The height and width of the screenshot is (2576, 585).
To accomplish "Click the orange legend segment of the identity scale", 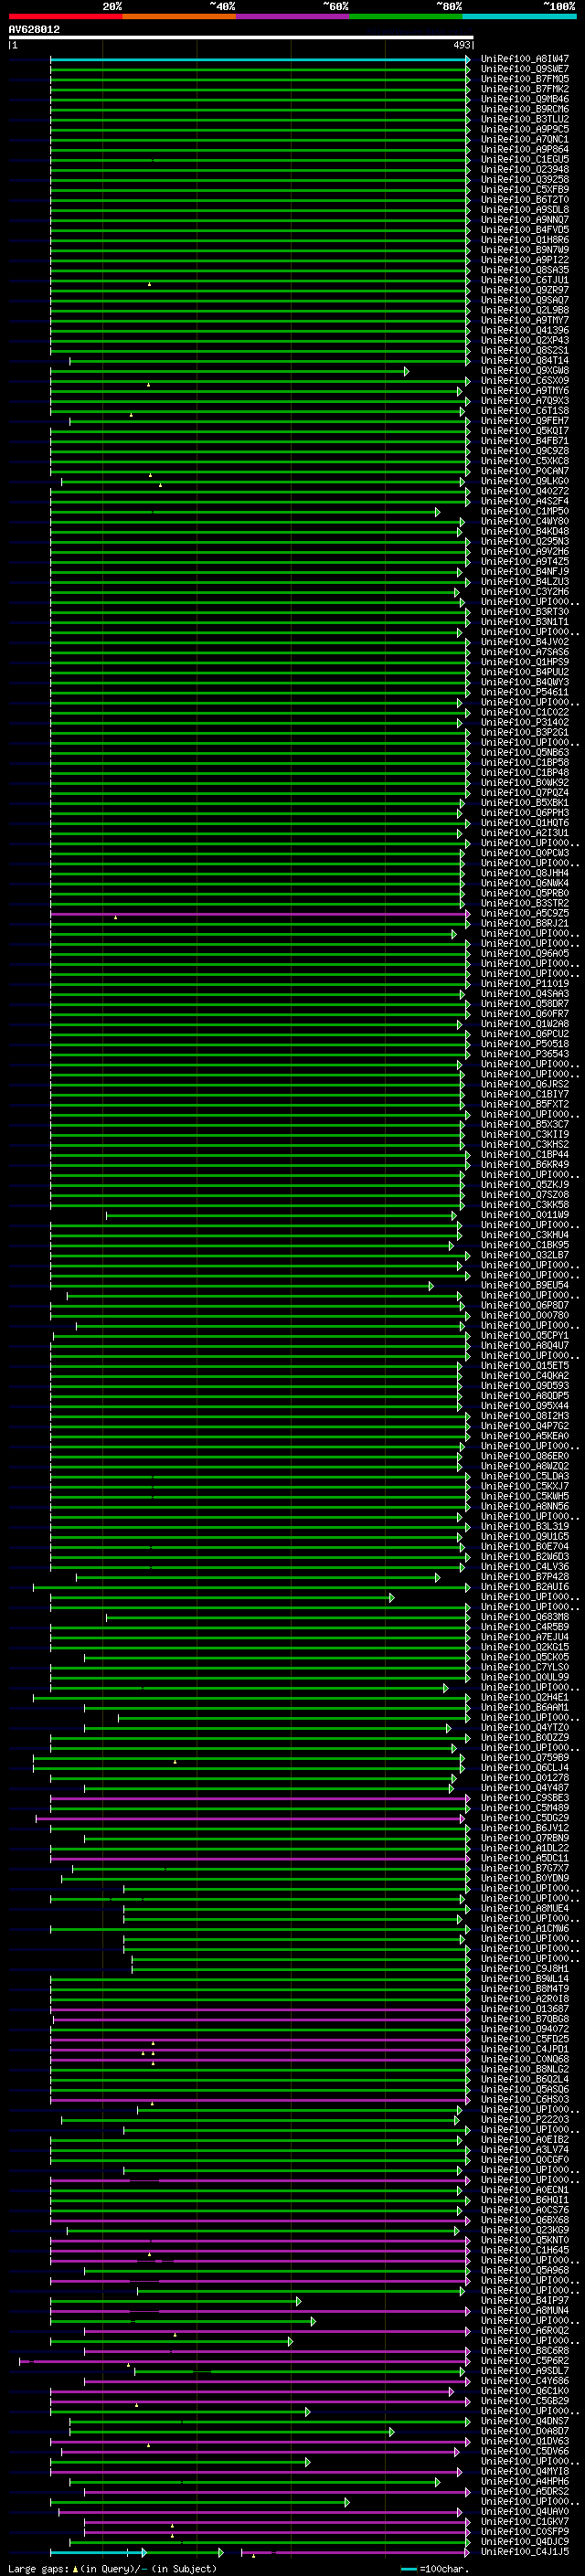I will (x=179, y=16).
